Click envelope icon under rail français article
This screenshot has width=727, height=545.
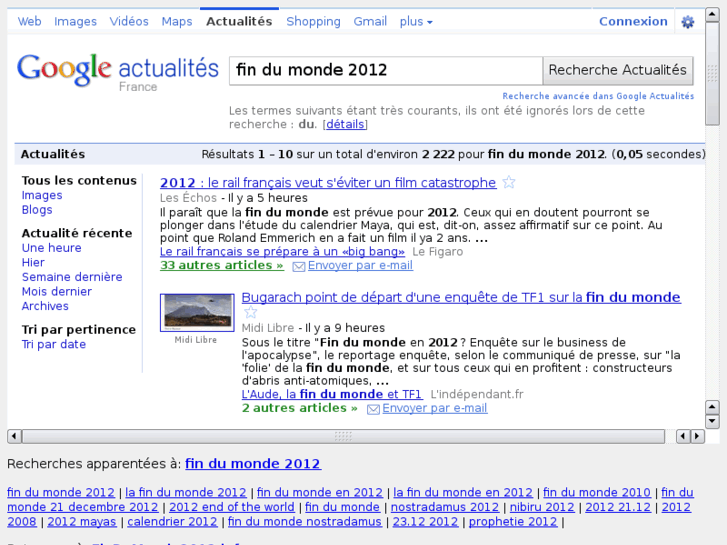(299, 266)
